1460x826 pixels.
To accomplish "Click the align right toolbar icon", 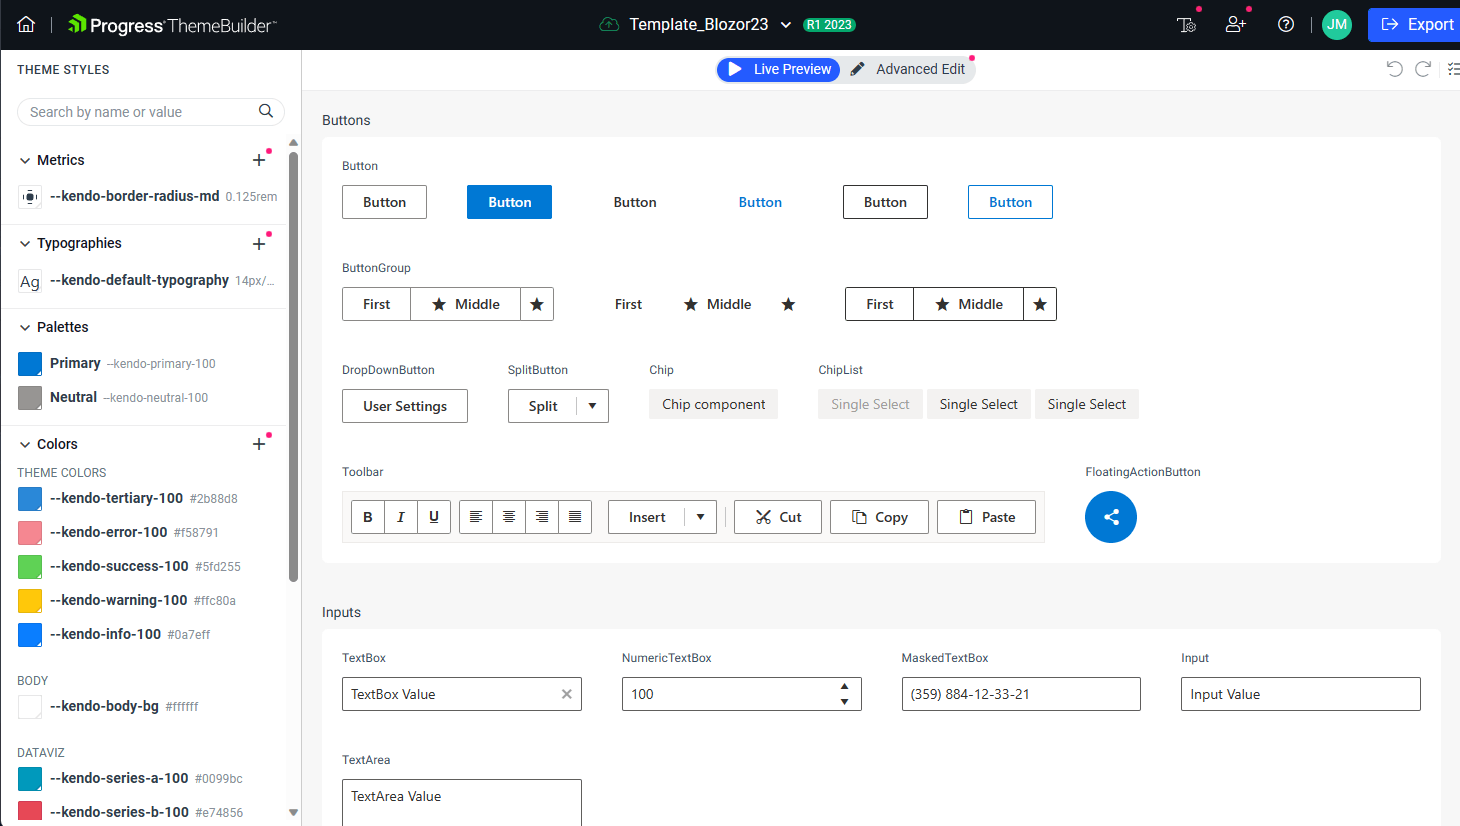I will (x=542, y=517).
